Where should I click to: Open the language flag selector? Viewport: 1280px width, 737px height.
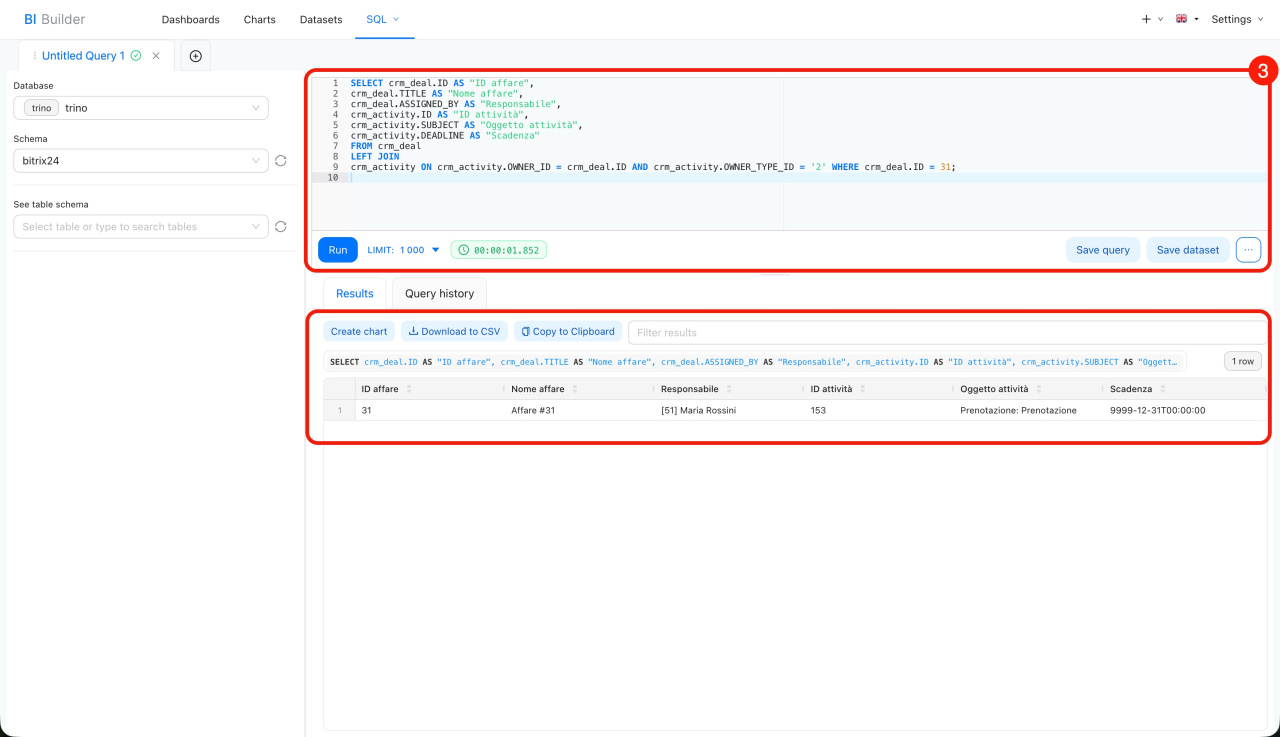[x=1186, y=19]
